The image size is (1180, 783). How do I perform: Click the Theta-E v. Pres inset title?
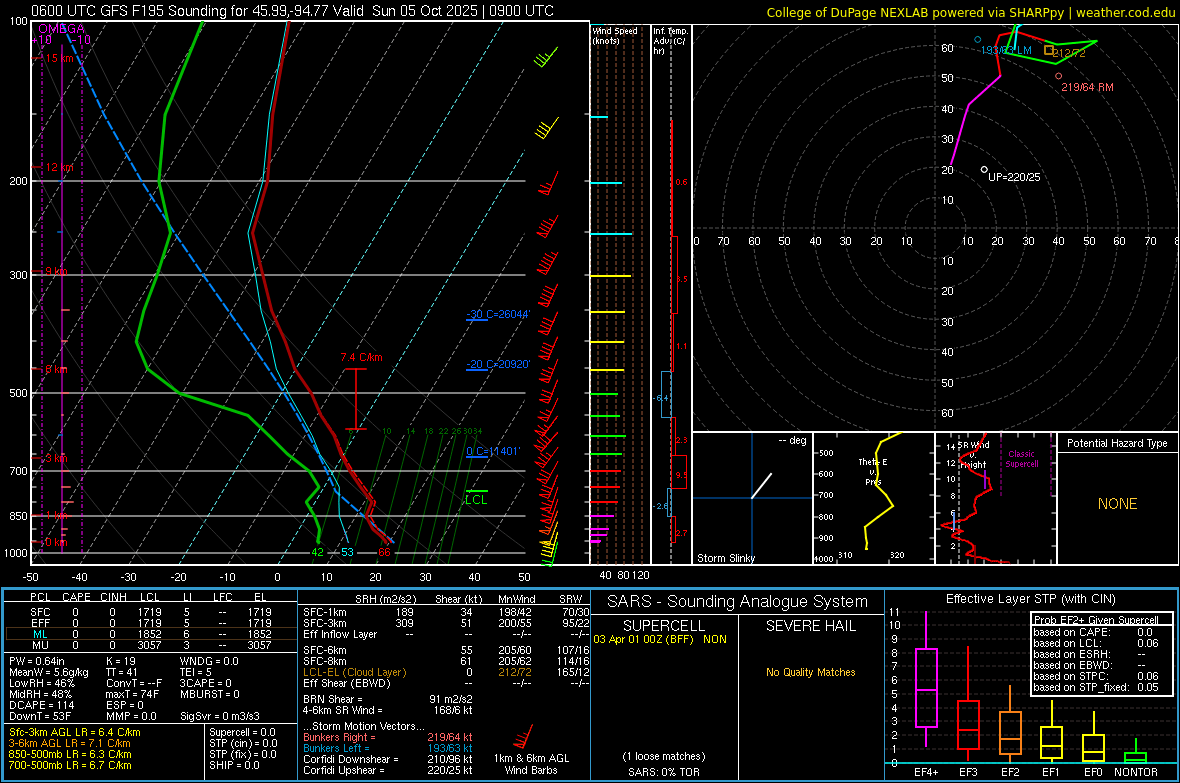tap(872, 471)
